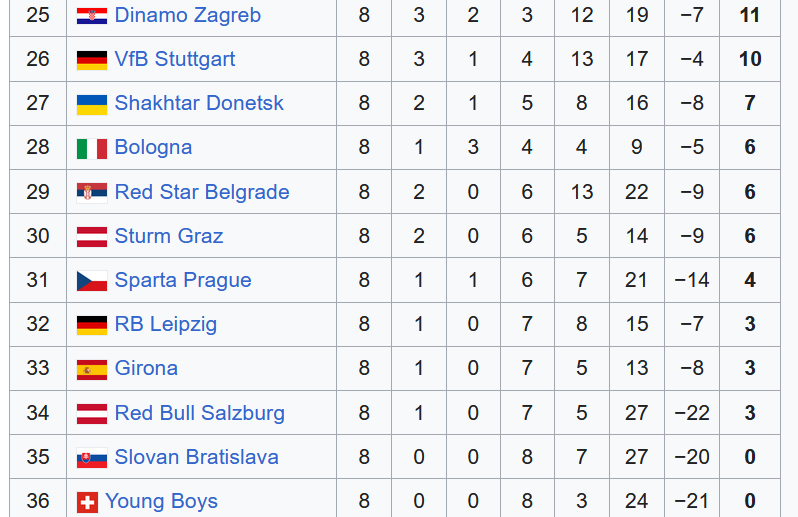This screenshot has height=517, width=798.
Task: Follow the Red Bull Salzburg link
Action: pos(200,413)
